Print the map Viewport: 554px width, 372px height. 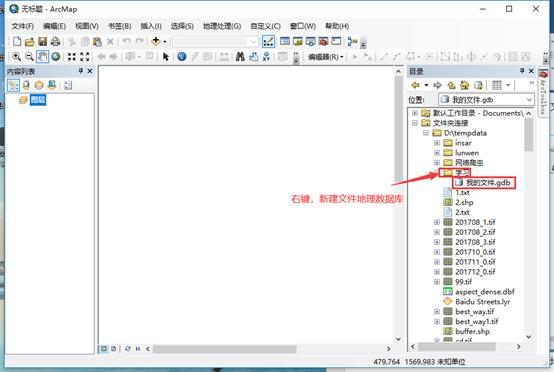[55, 42]
